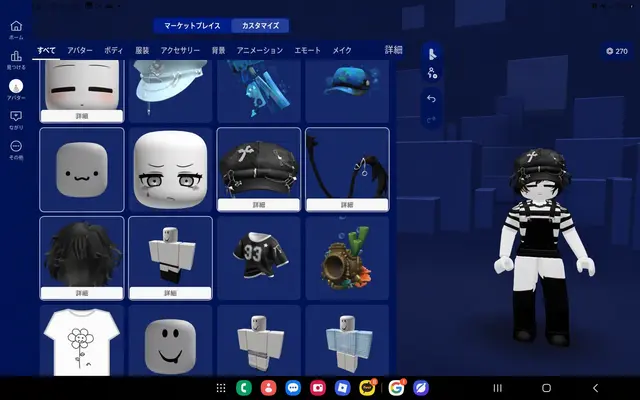Open the pink Camera app in taskbar
The width and height of the screenshot is (640, 400).
tap(318, 388)
